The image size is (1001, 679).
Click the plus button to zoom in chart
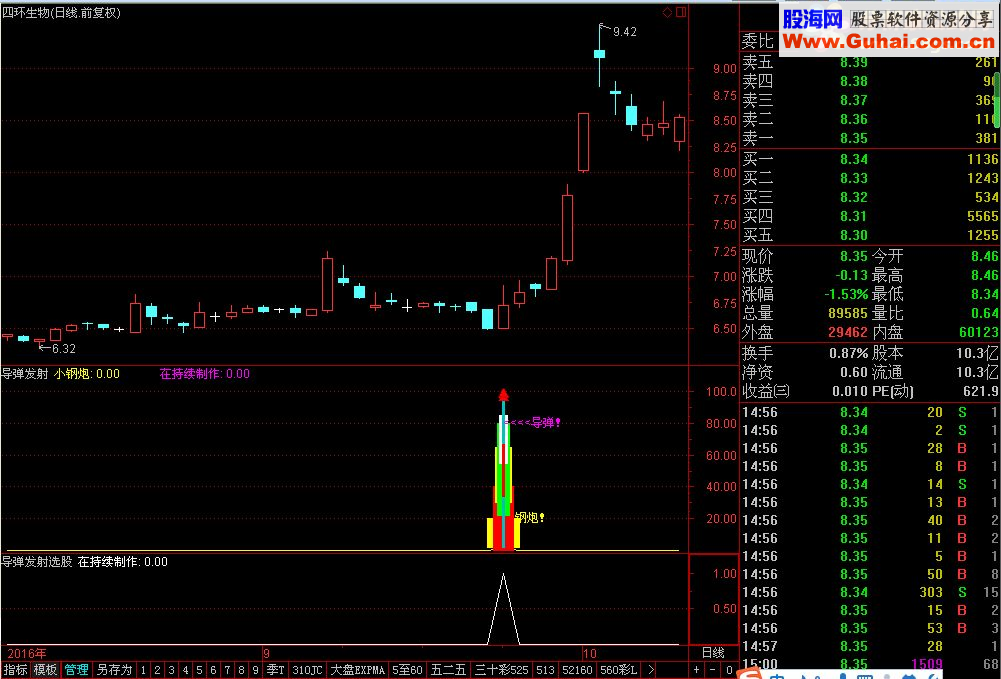(x=696, y=670)
